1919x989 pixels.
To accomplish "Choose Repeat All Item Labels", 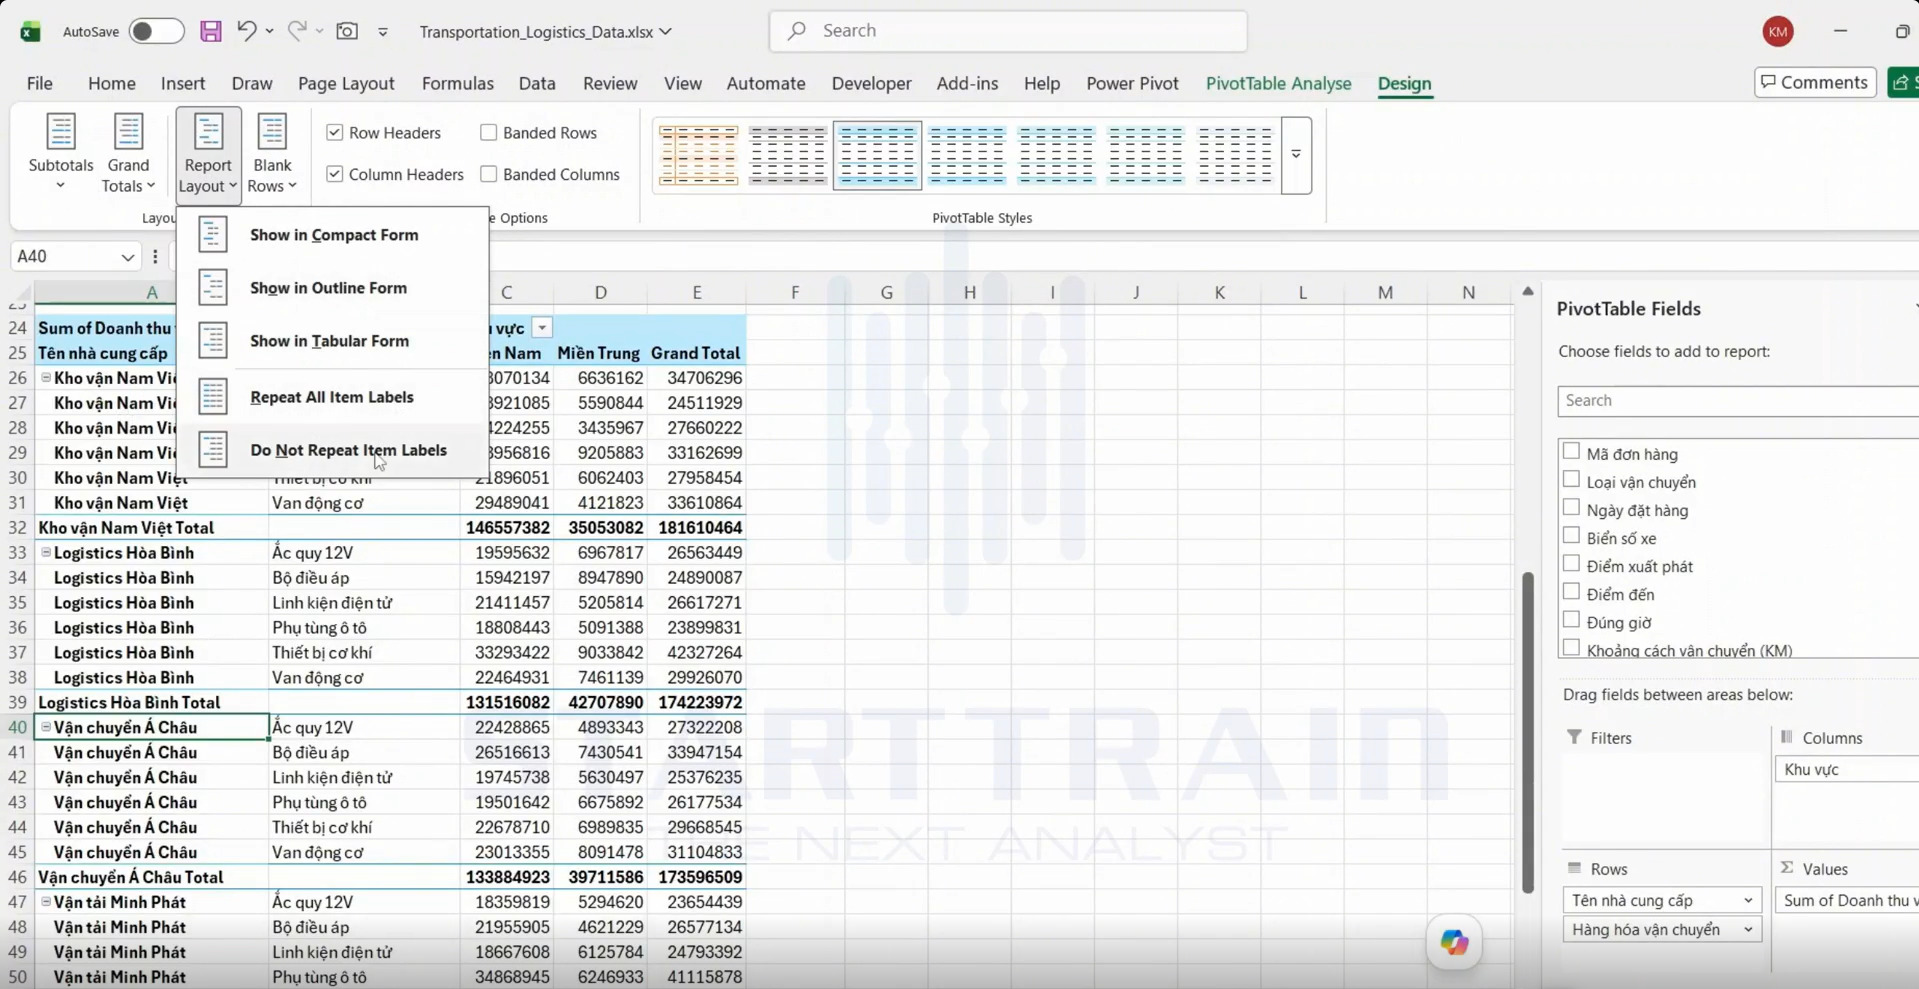I will pyautogui.click(x=332, y=397).
